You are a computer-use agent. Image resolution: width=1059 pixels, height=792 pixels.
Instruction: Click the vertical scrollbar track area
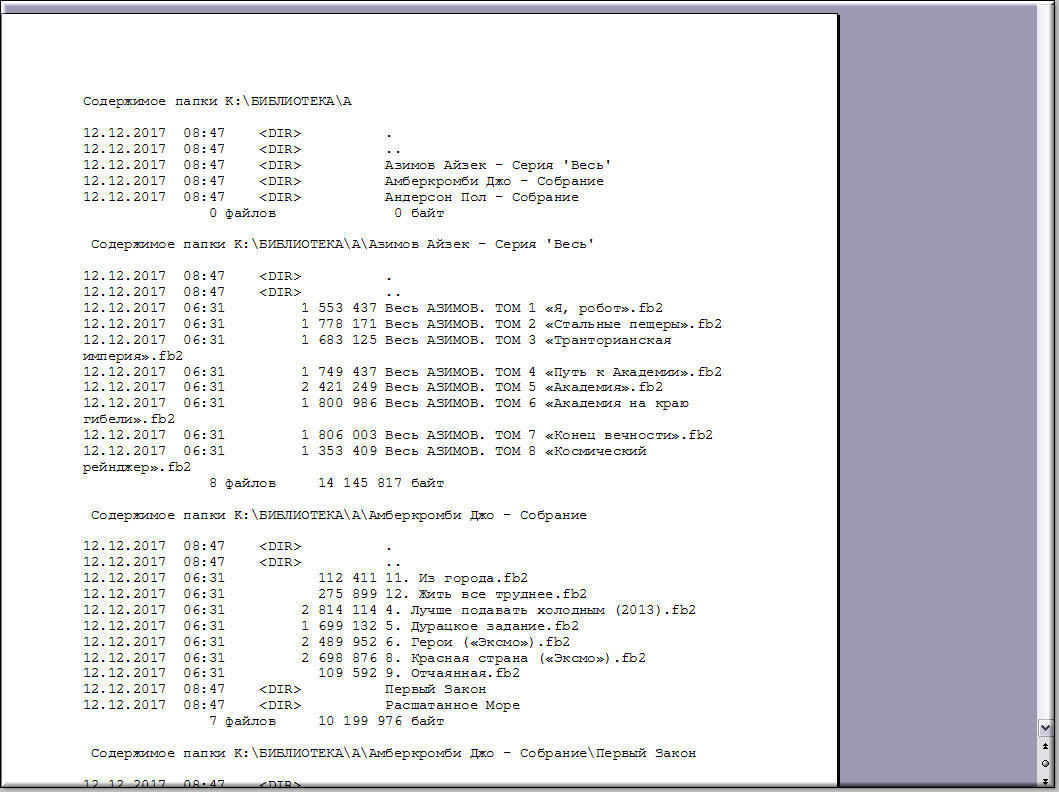pos(1046,360)
